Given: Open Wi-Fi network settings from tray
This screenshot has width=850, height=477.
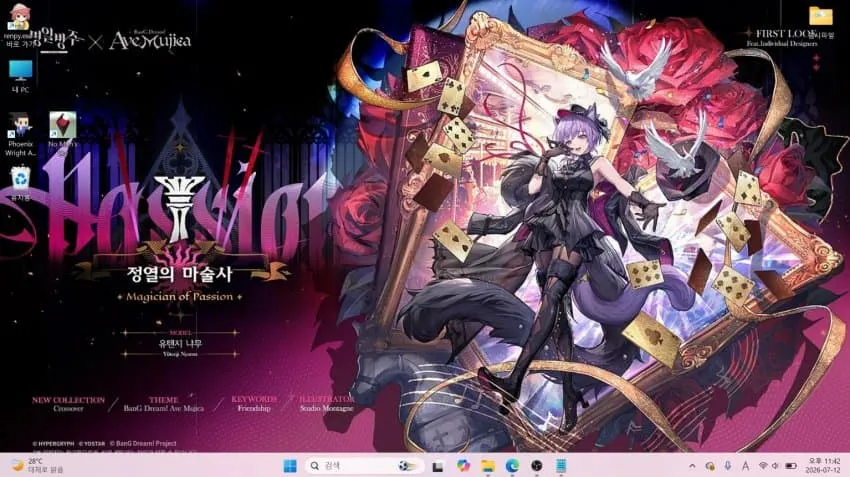Looking at the screenshot, I should pos(763,466).
